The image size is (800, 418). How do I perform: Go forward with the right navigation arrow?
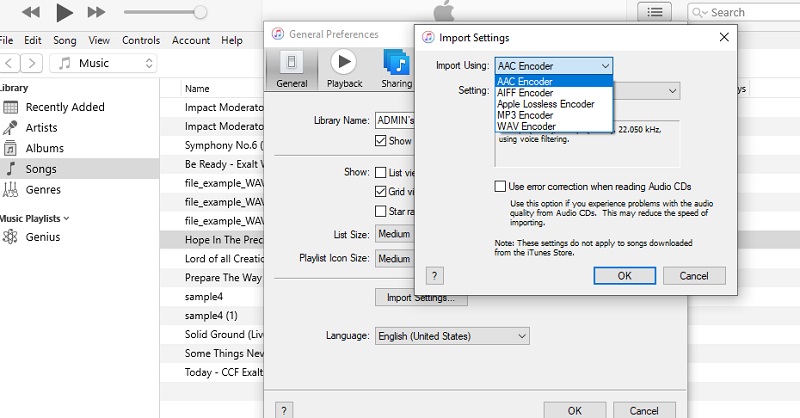32,63
